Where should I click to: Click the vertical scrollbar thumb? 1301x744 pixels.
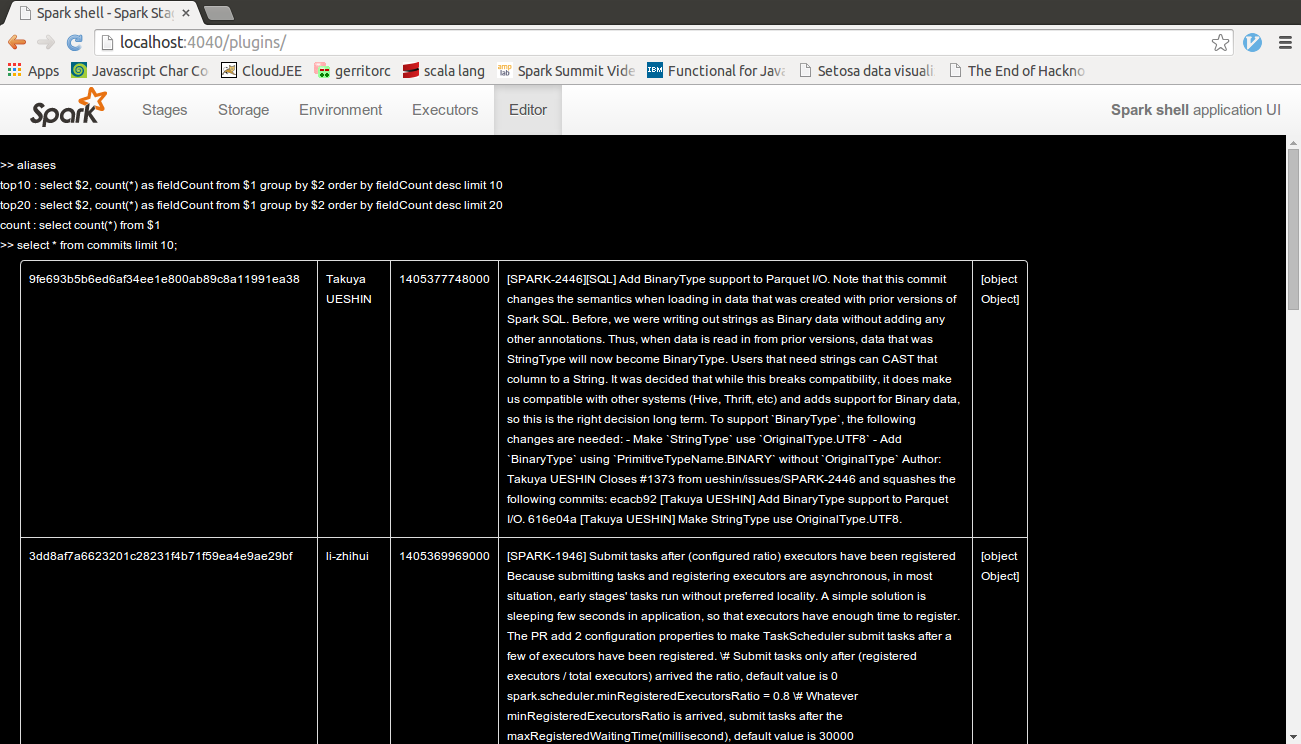click(x=1293, y=230)
